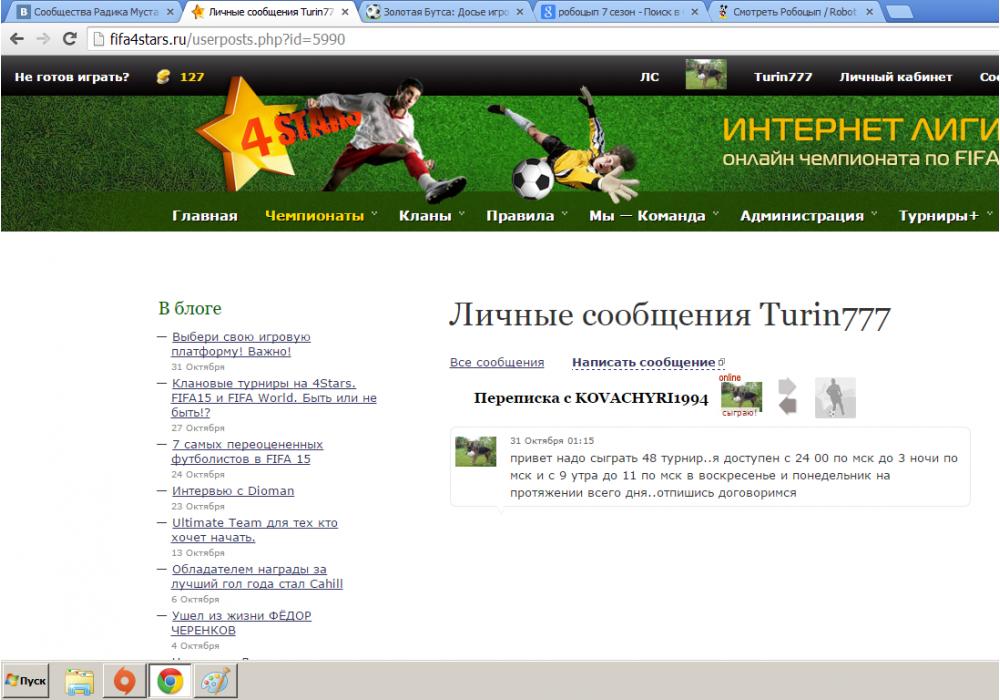Click the 'Написать сообщение' link
This screenshot has width=1000, height=700.
644,362
